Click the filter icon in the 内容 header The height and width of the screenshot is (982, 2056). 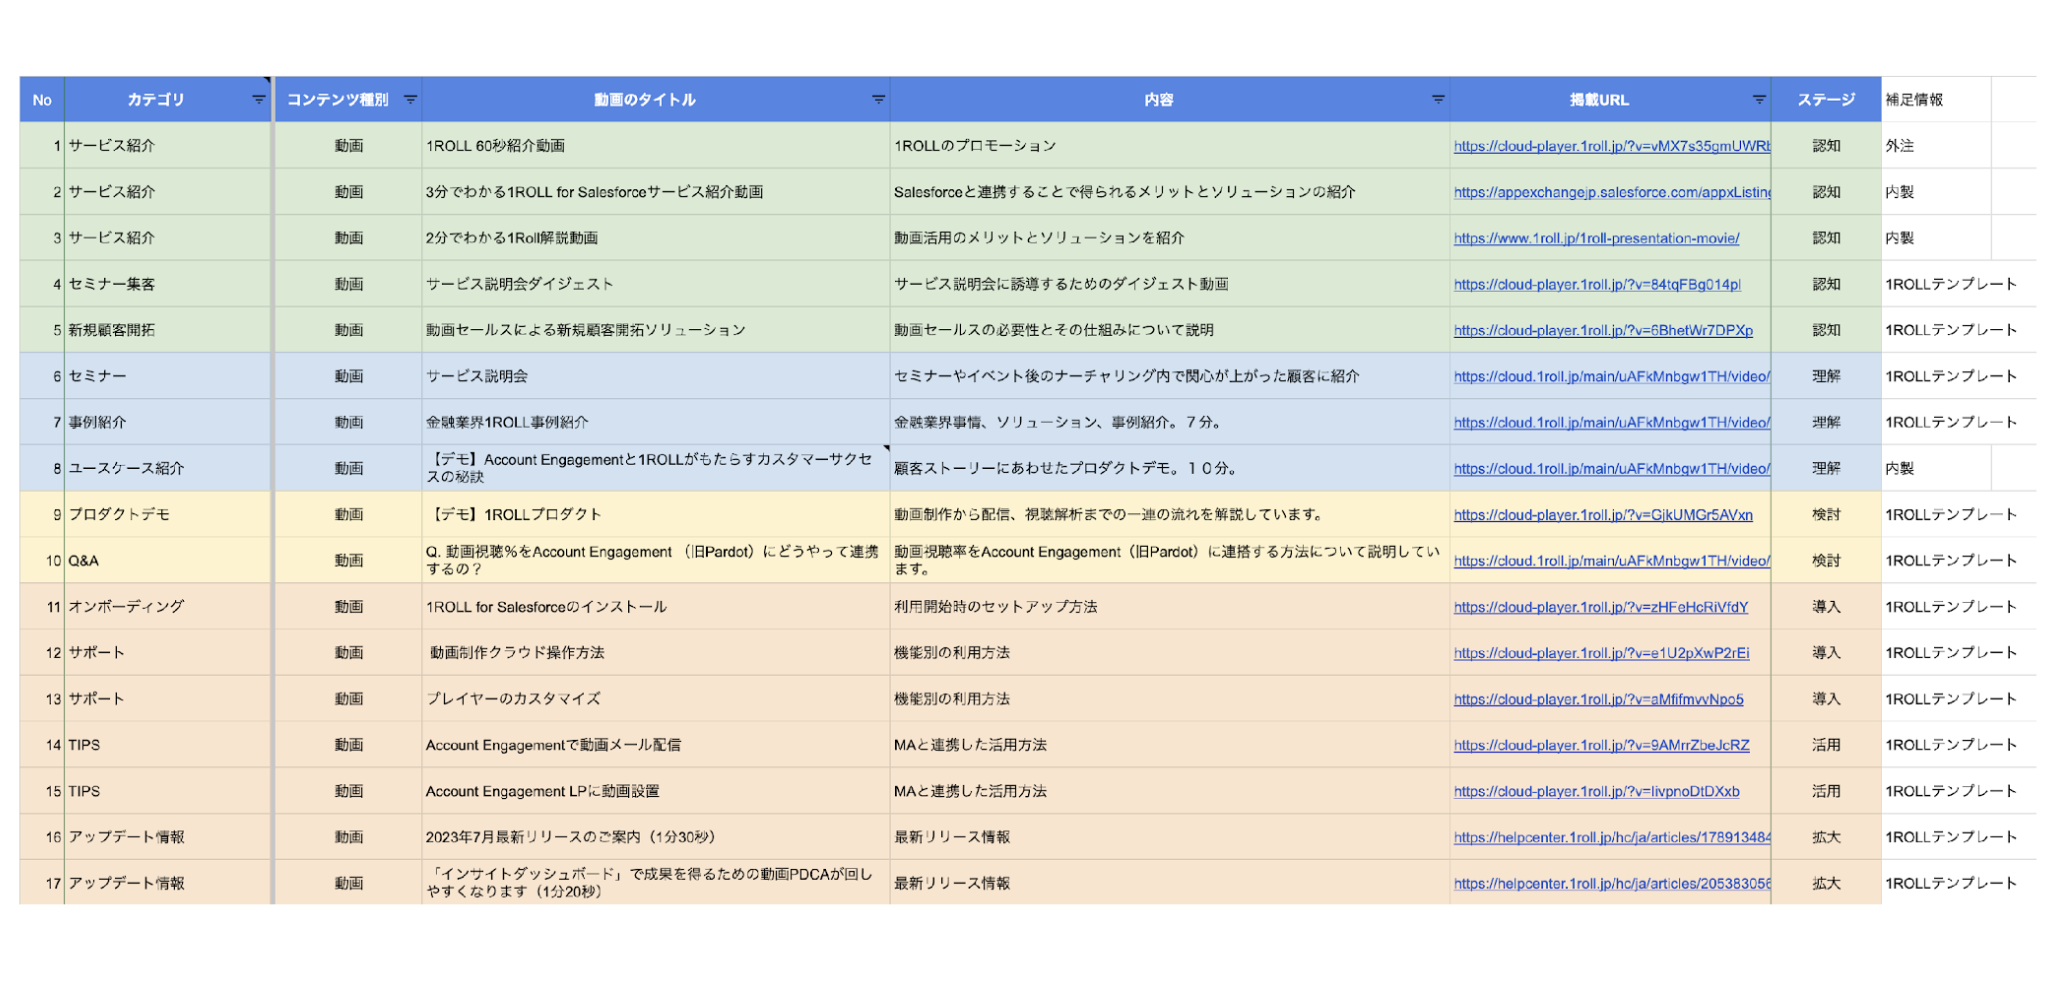pos(1437,100)
